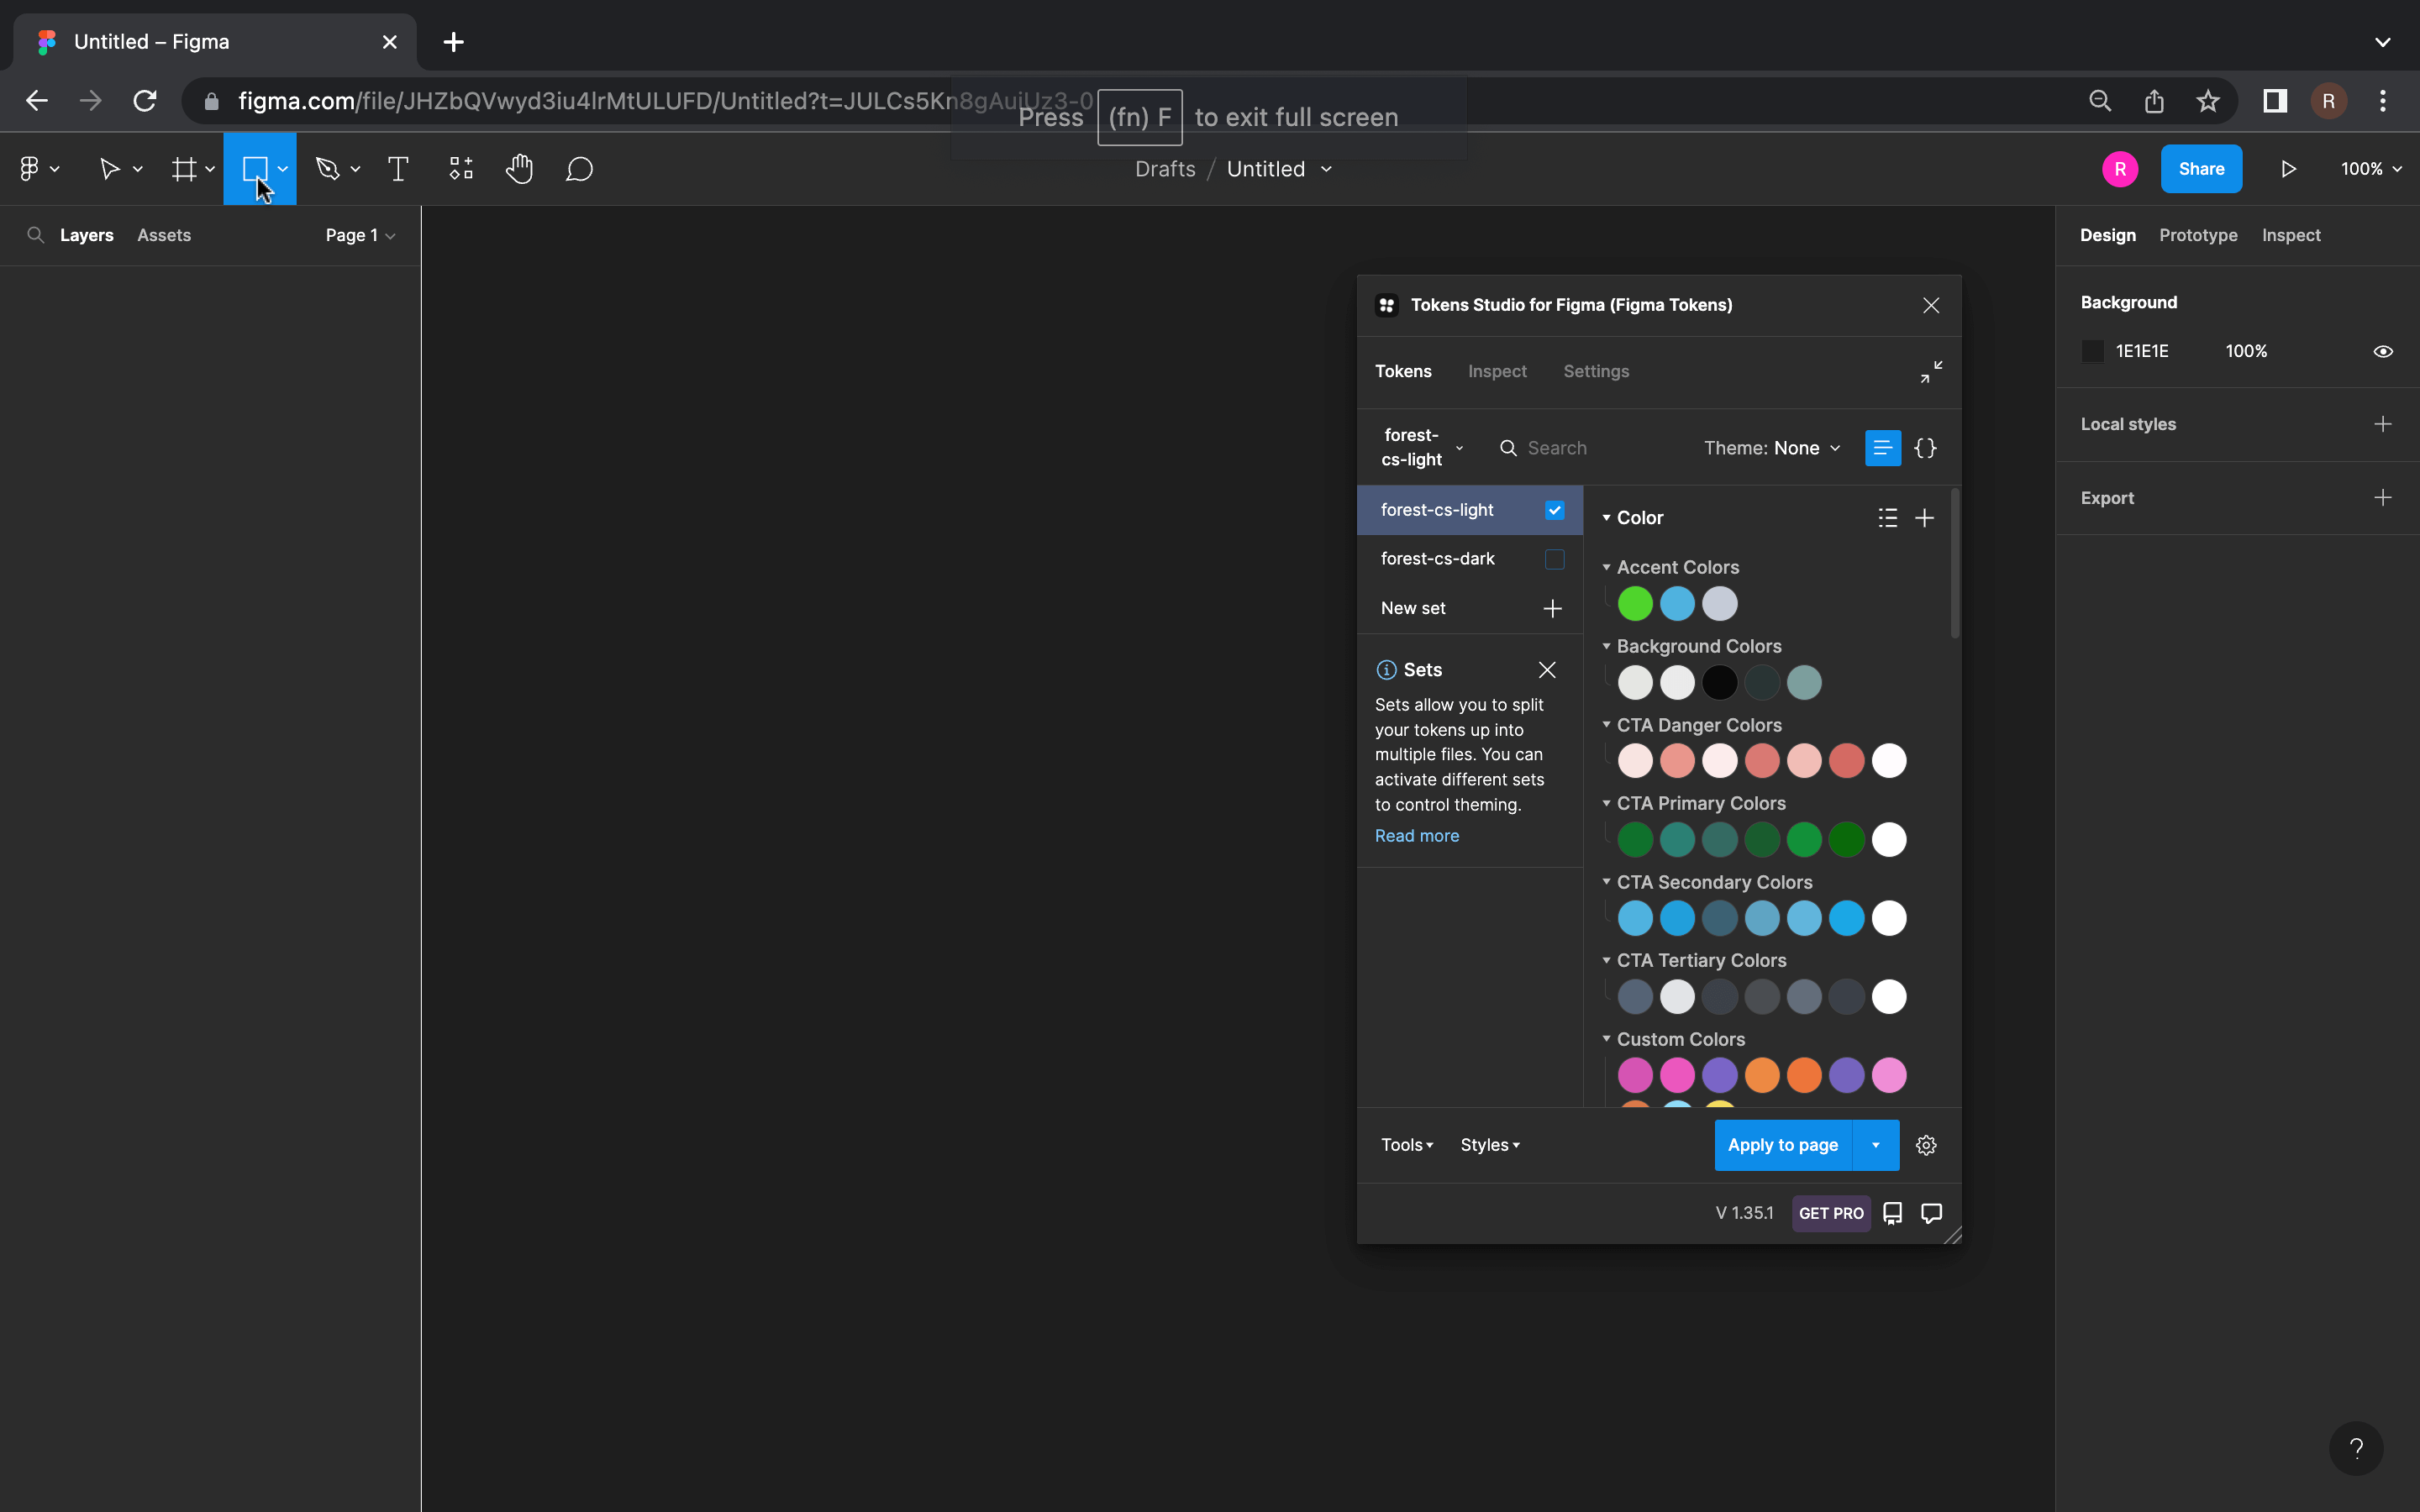Switch to list view in tokens toolbar
This screenshot has height=1512, width=2420.
click(1883, 448)
